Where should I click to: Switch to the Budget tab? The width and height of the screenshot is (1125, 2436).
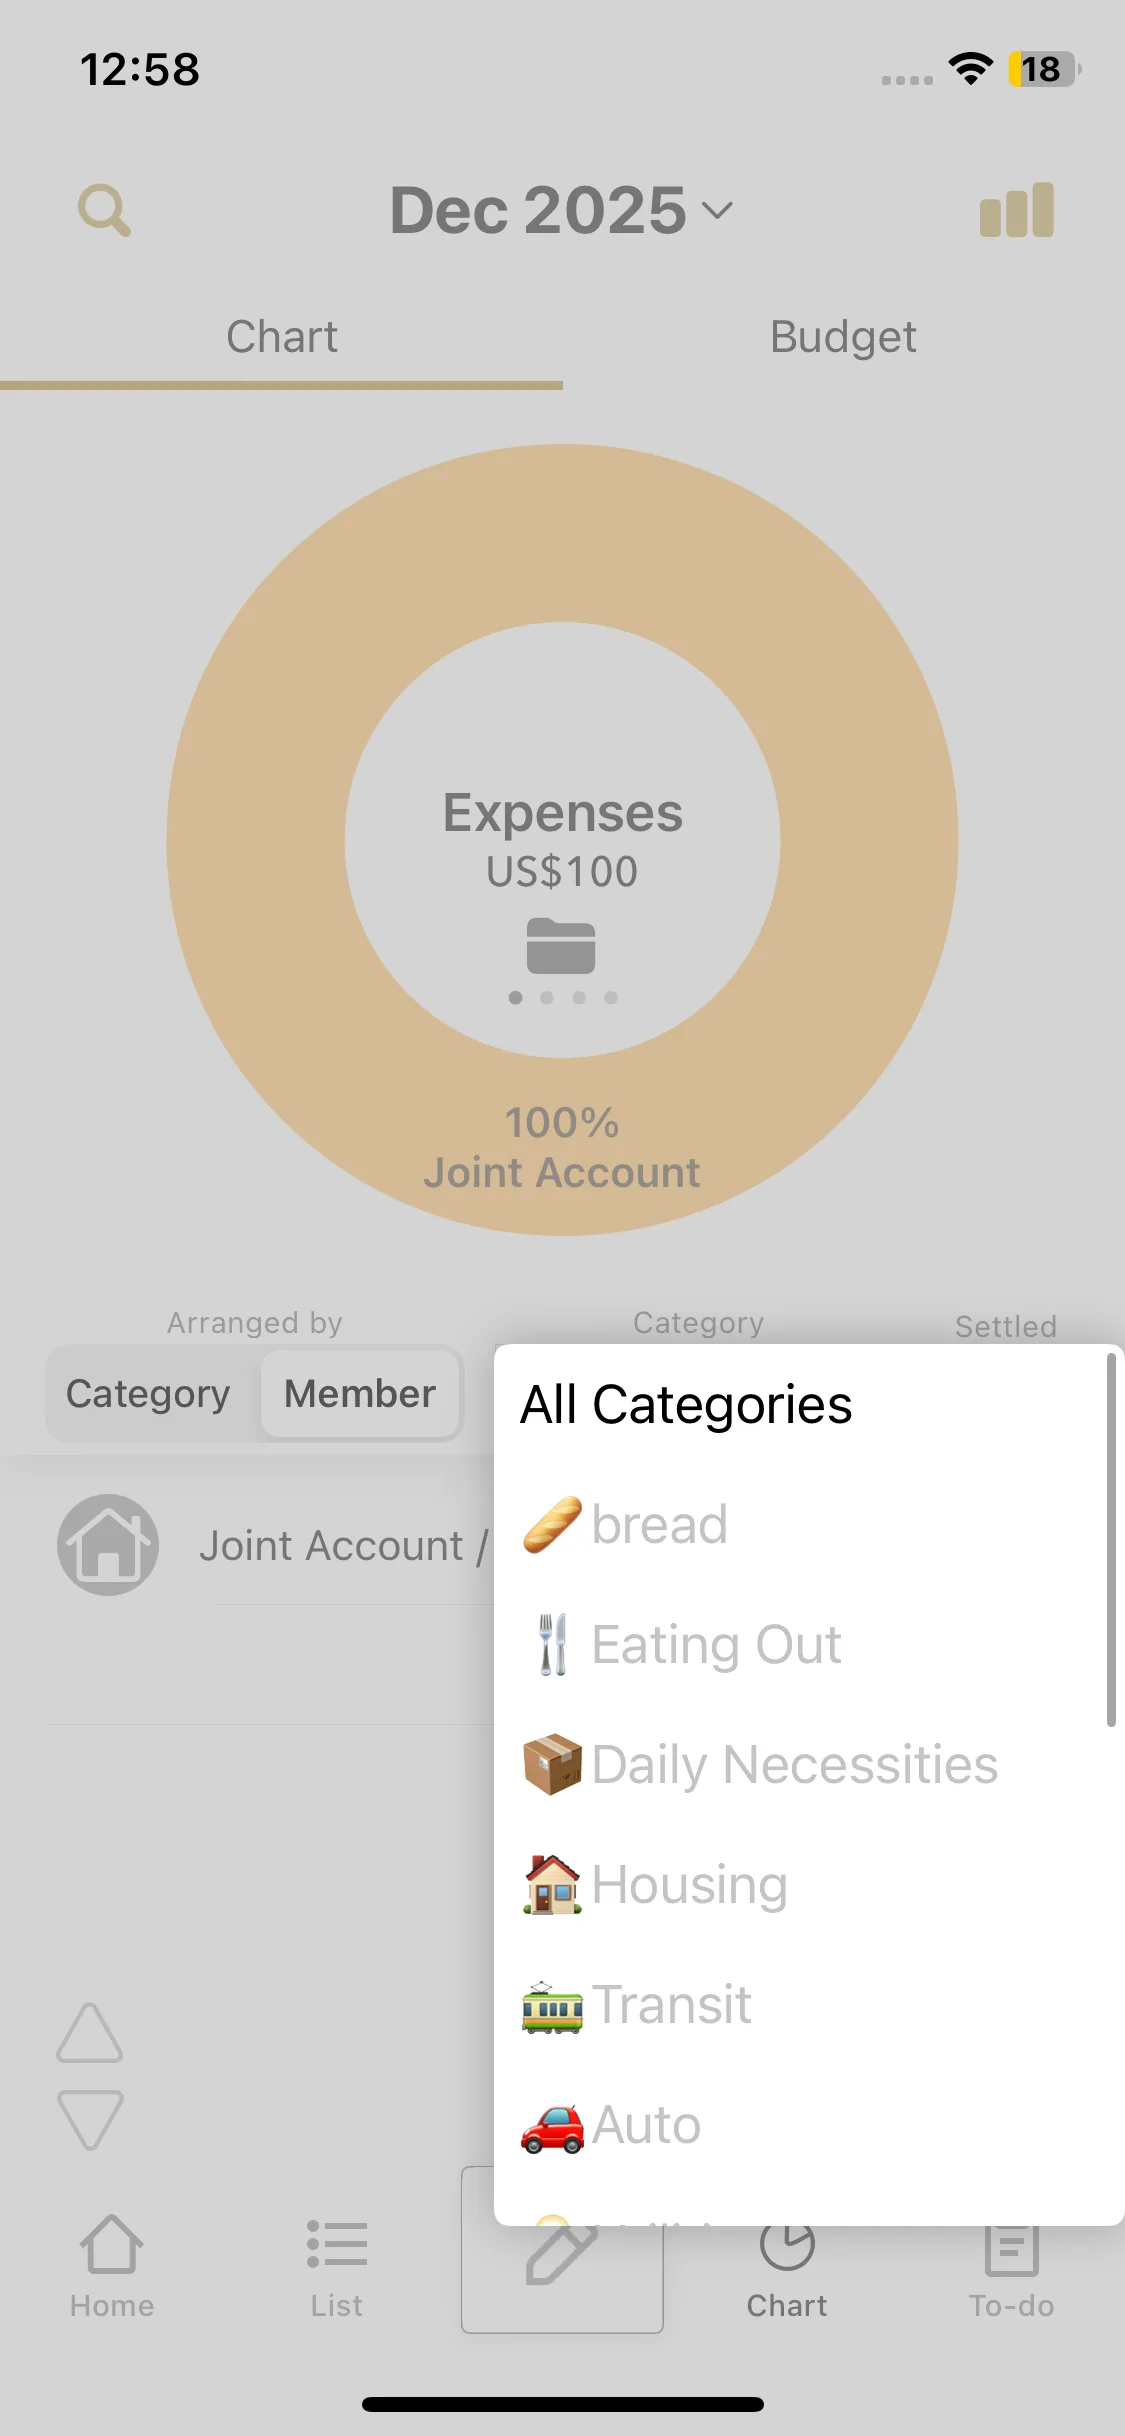(843, 337)
